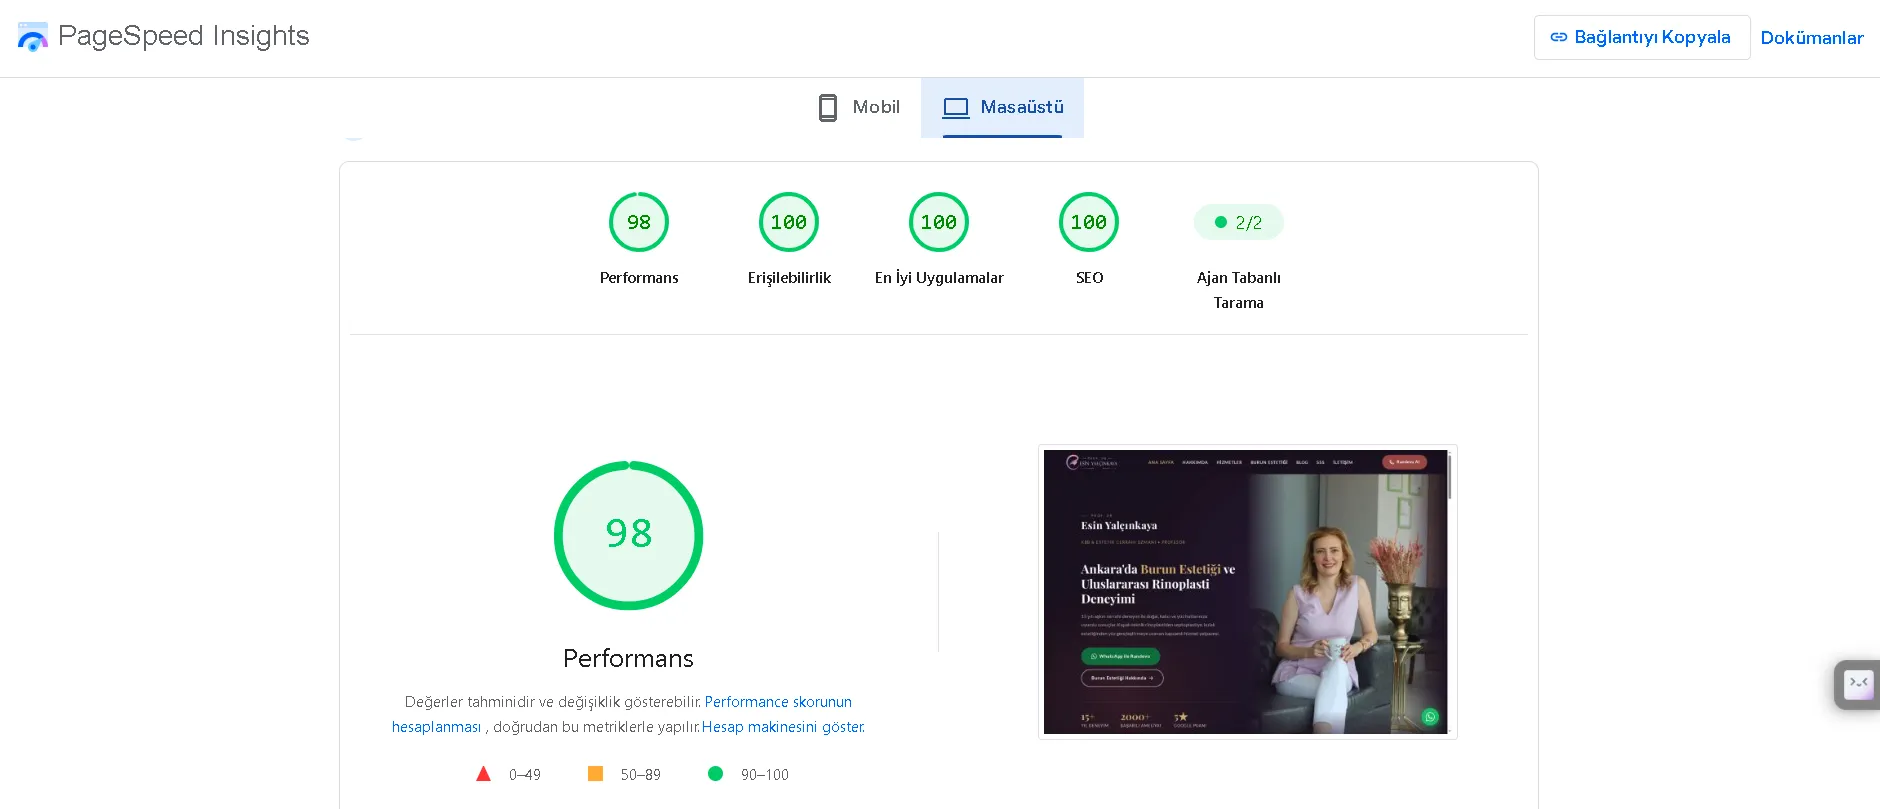Click the floating collapse widget on the right edge
This screenshot has height=809, width=1880.
(x=1858, y=685)
